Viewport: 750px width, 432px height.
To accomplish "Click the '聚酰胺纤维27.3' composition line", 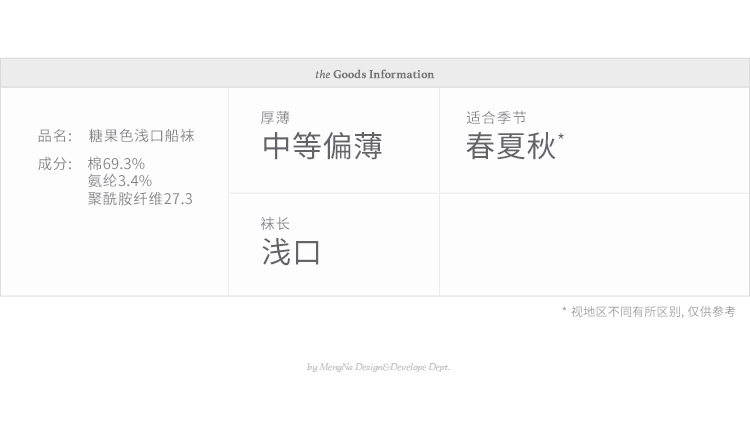I will click(x=140, y=199).
